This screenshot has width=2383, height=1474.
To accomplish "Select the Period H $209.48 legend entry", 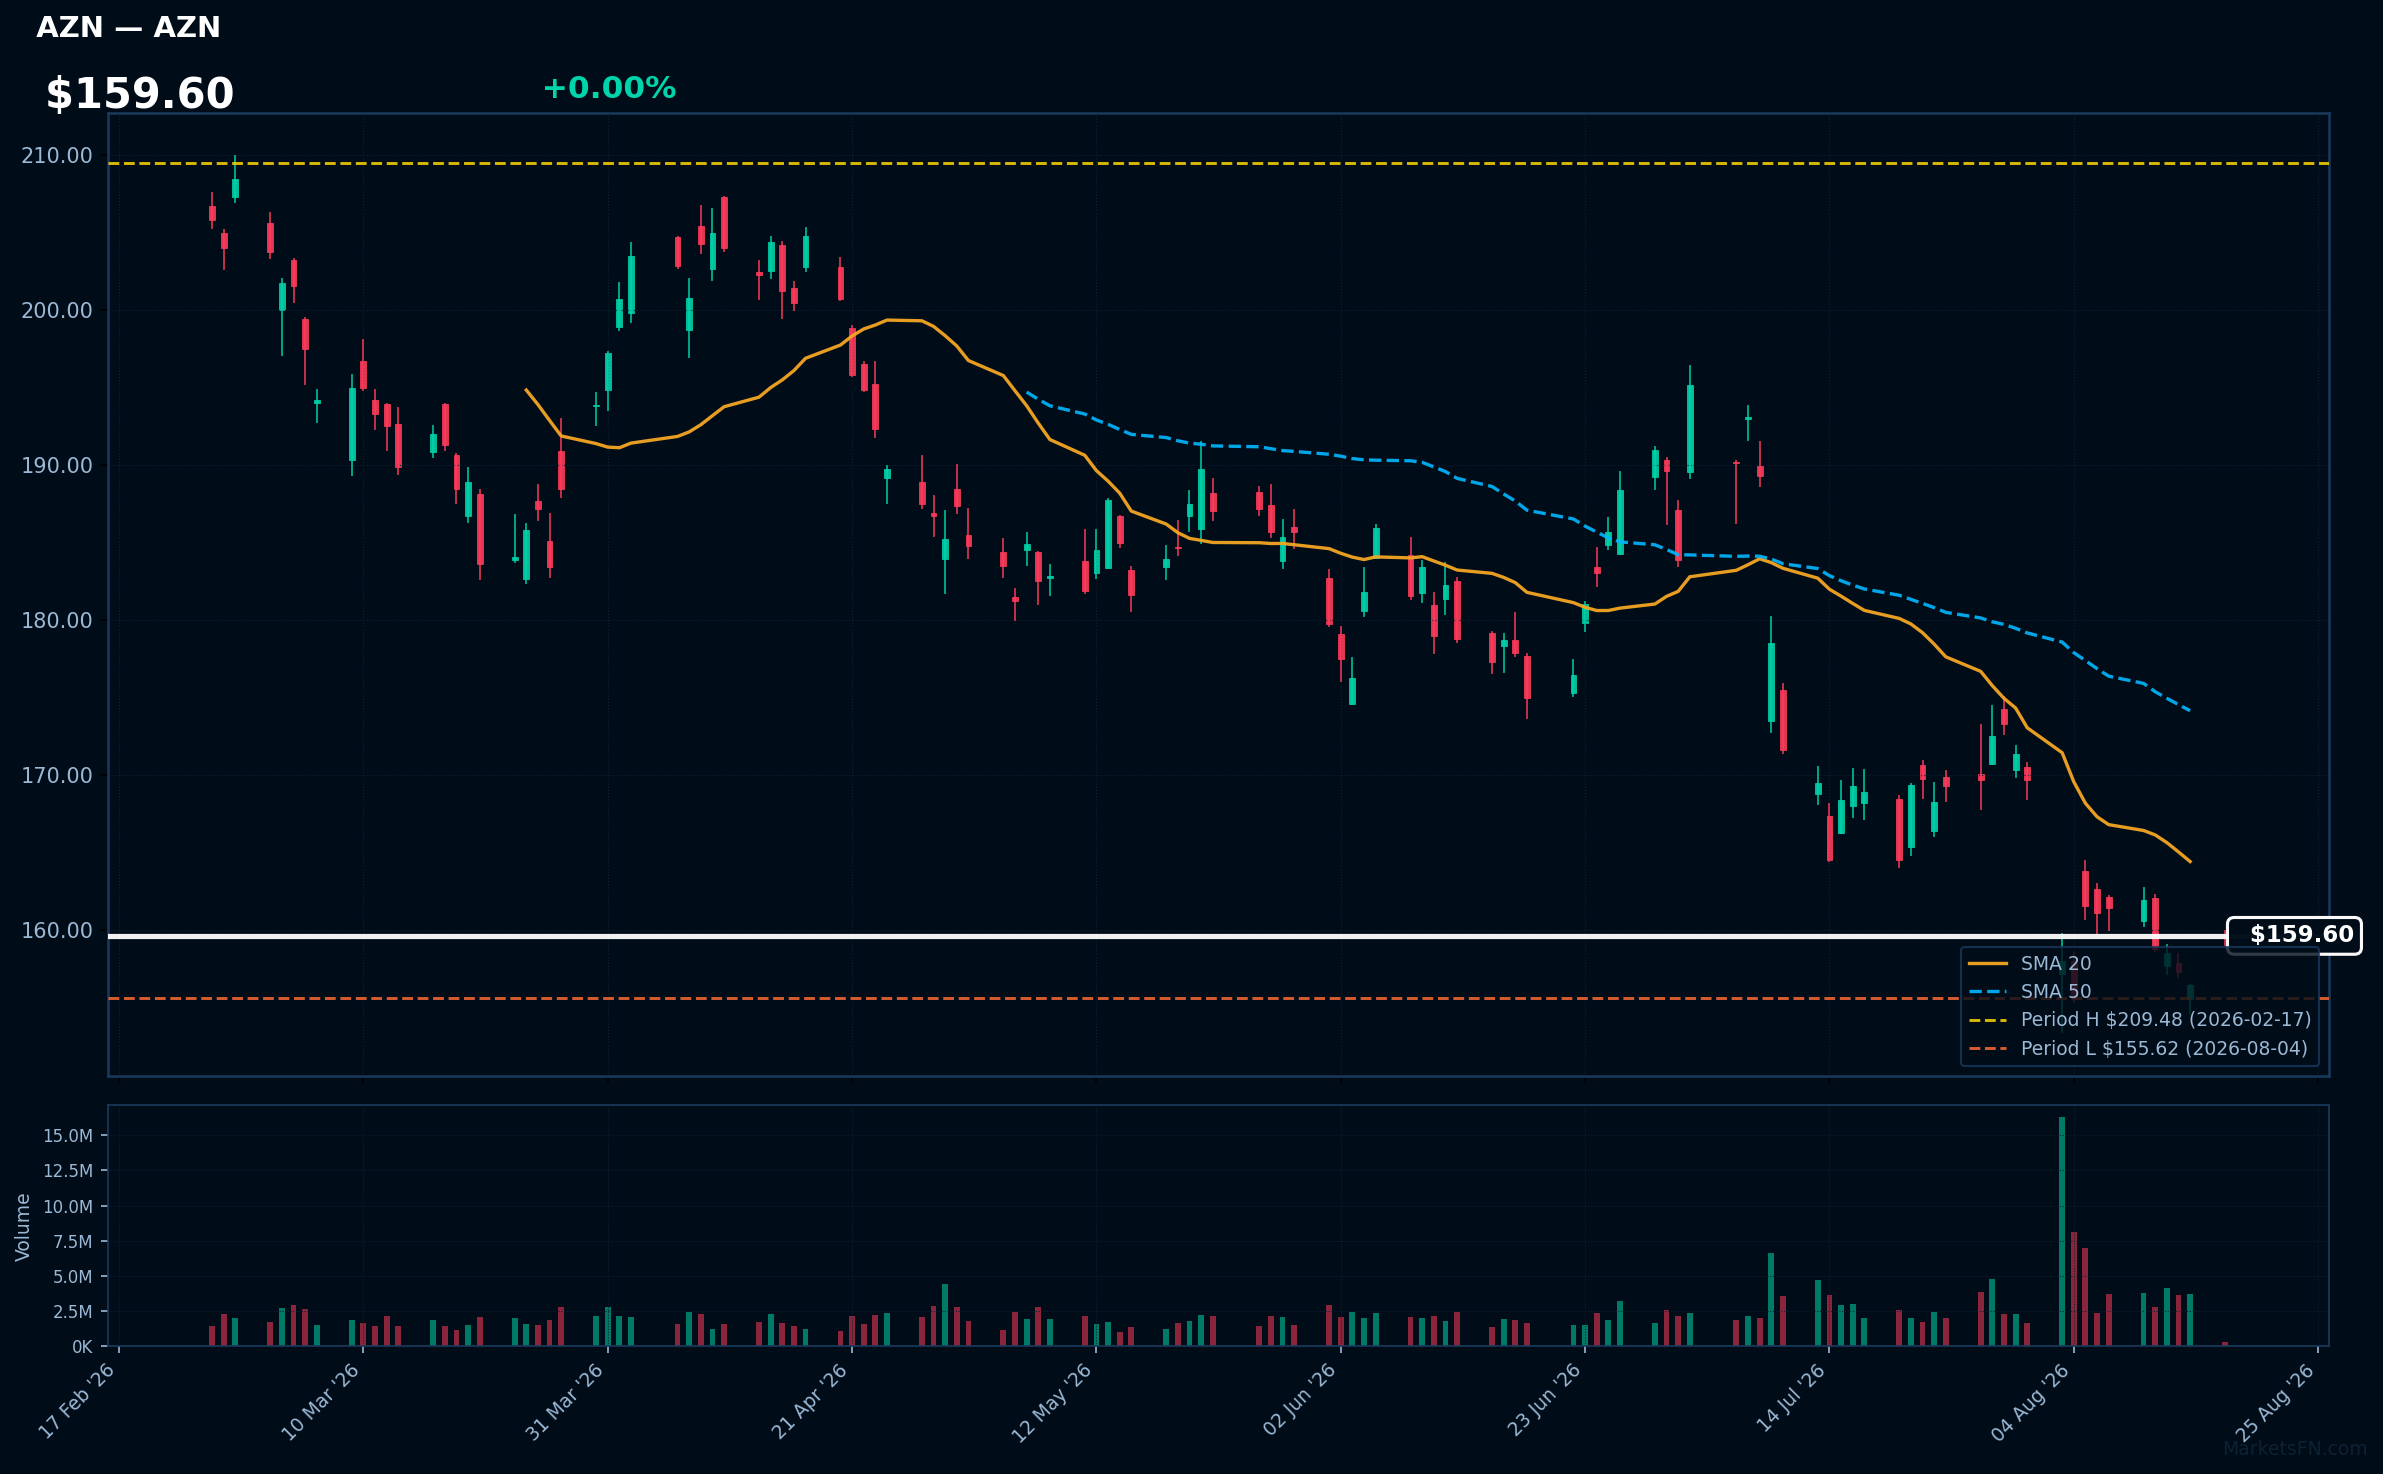I will pos(2166,1020).
